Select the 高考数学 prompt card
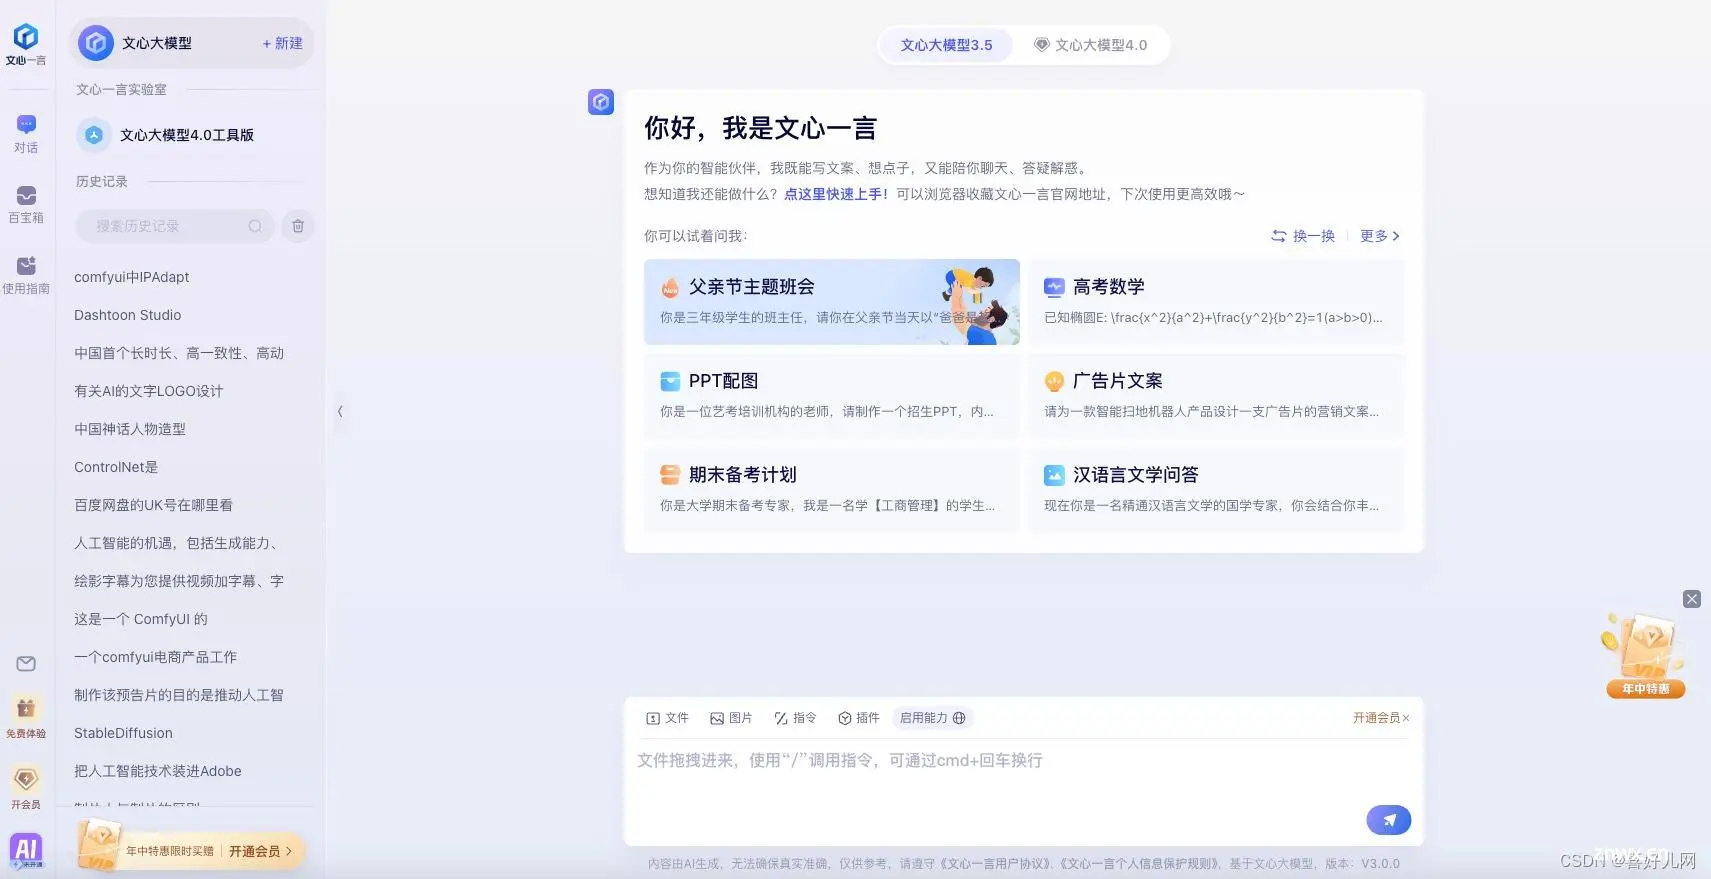The height and width of the screenshot is (879, 1711). pos(1216,302)
